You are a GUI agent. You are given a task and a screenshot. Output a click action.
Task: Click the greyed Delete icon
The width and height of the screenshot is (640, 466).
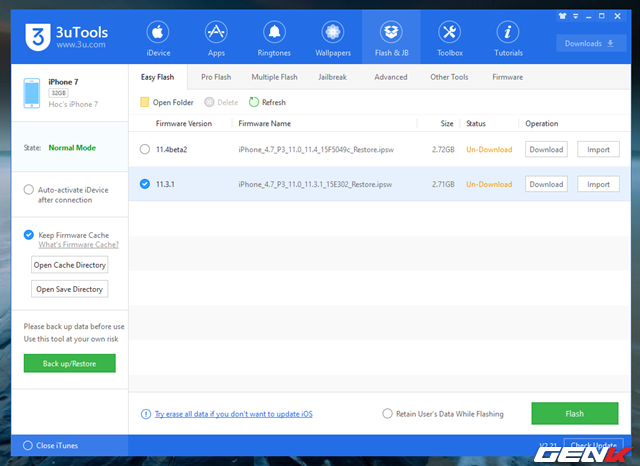[209, 102]
